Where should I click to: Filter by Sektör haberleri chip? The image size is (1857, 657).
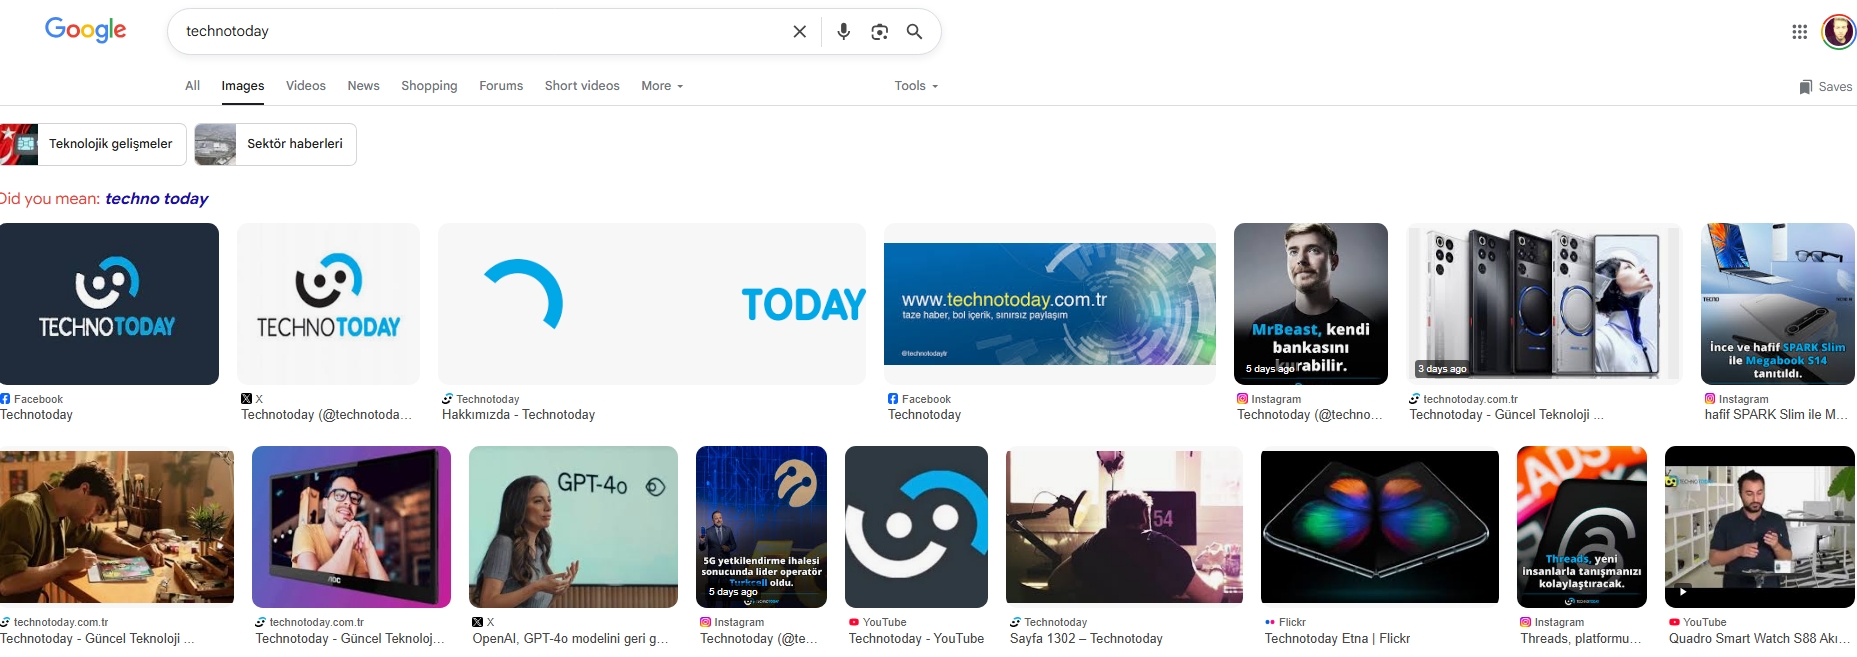pos(275,144)
